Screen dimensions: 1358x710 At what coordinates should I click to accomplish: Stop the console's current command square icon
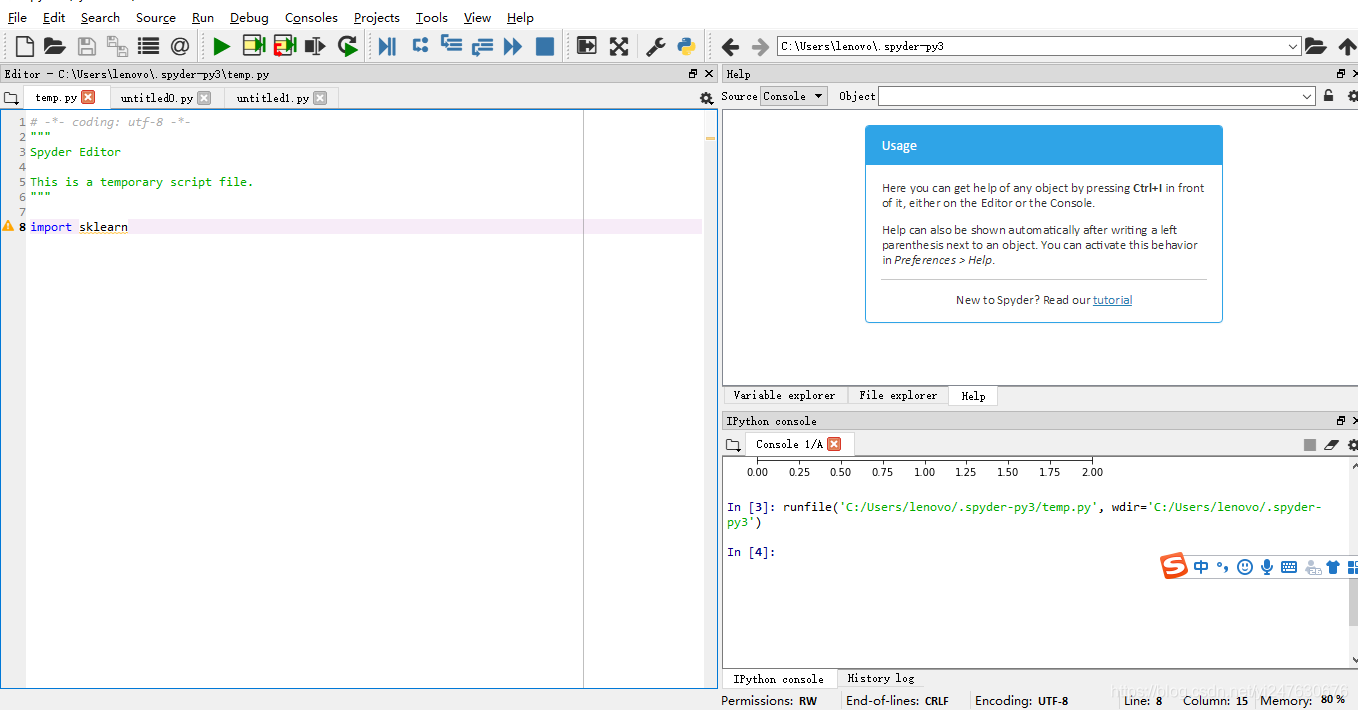[1310, 445]
